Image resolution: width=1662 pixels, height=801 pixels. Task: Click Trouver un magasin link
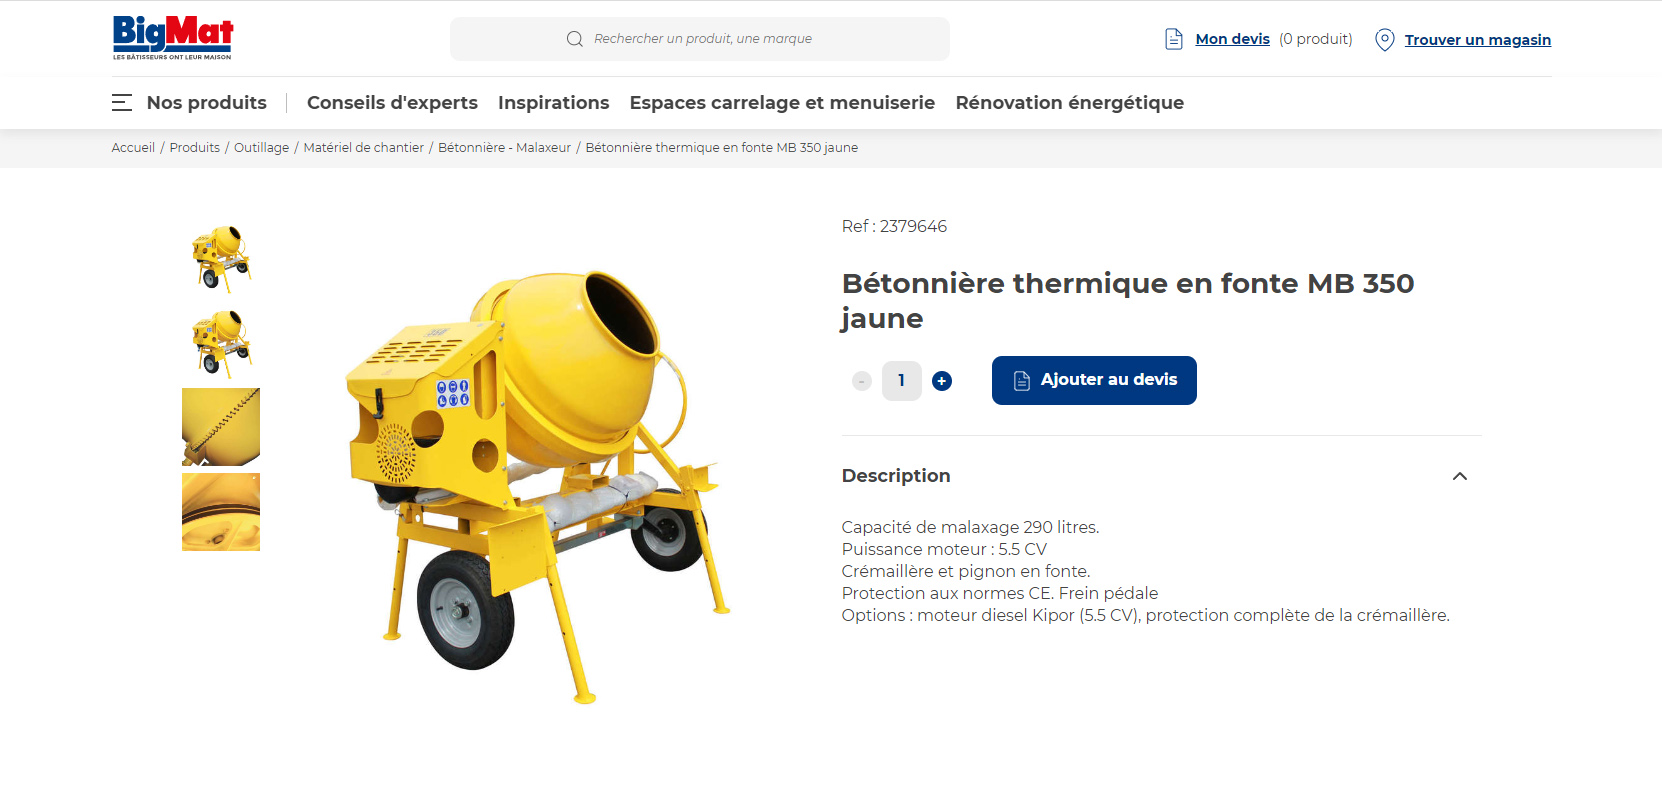pos(1478,40)
